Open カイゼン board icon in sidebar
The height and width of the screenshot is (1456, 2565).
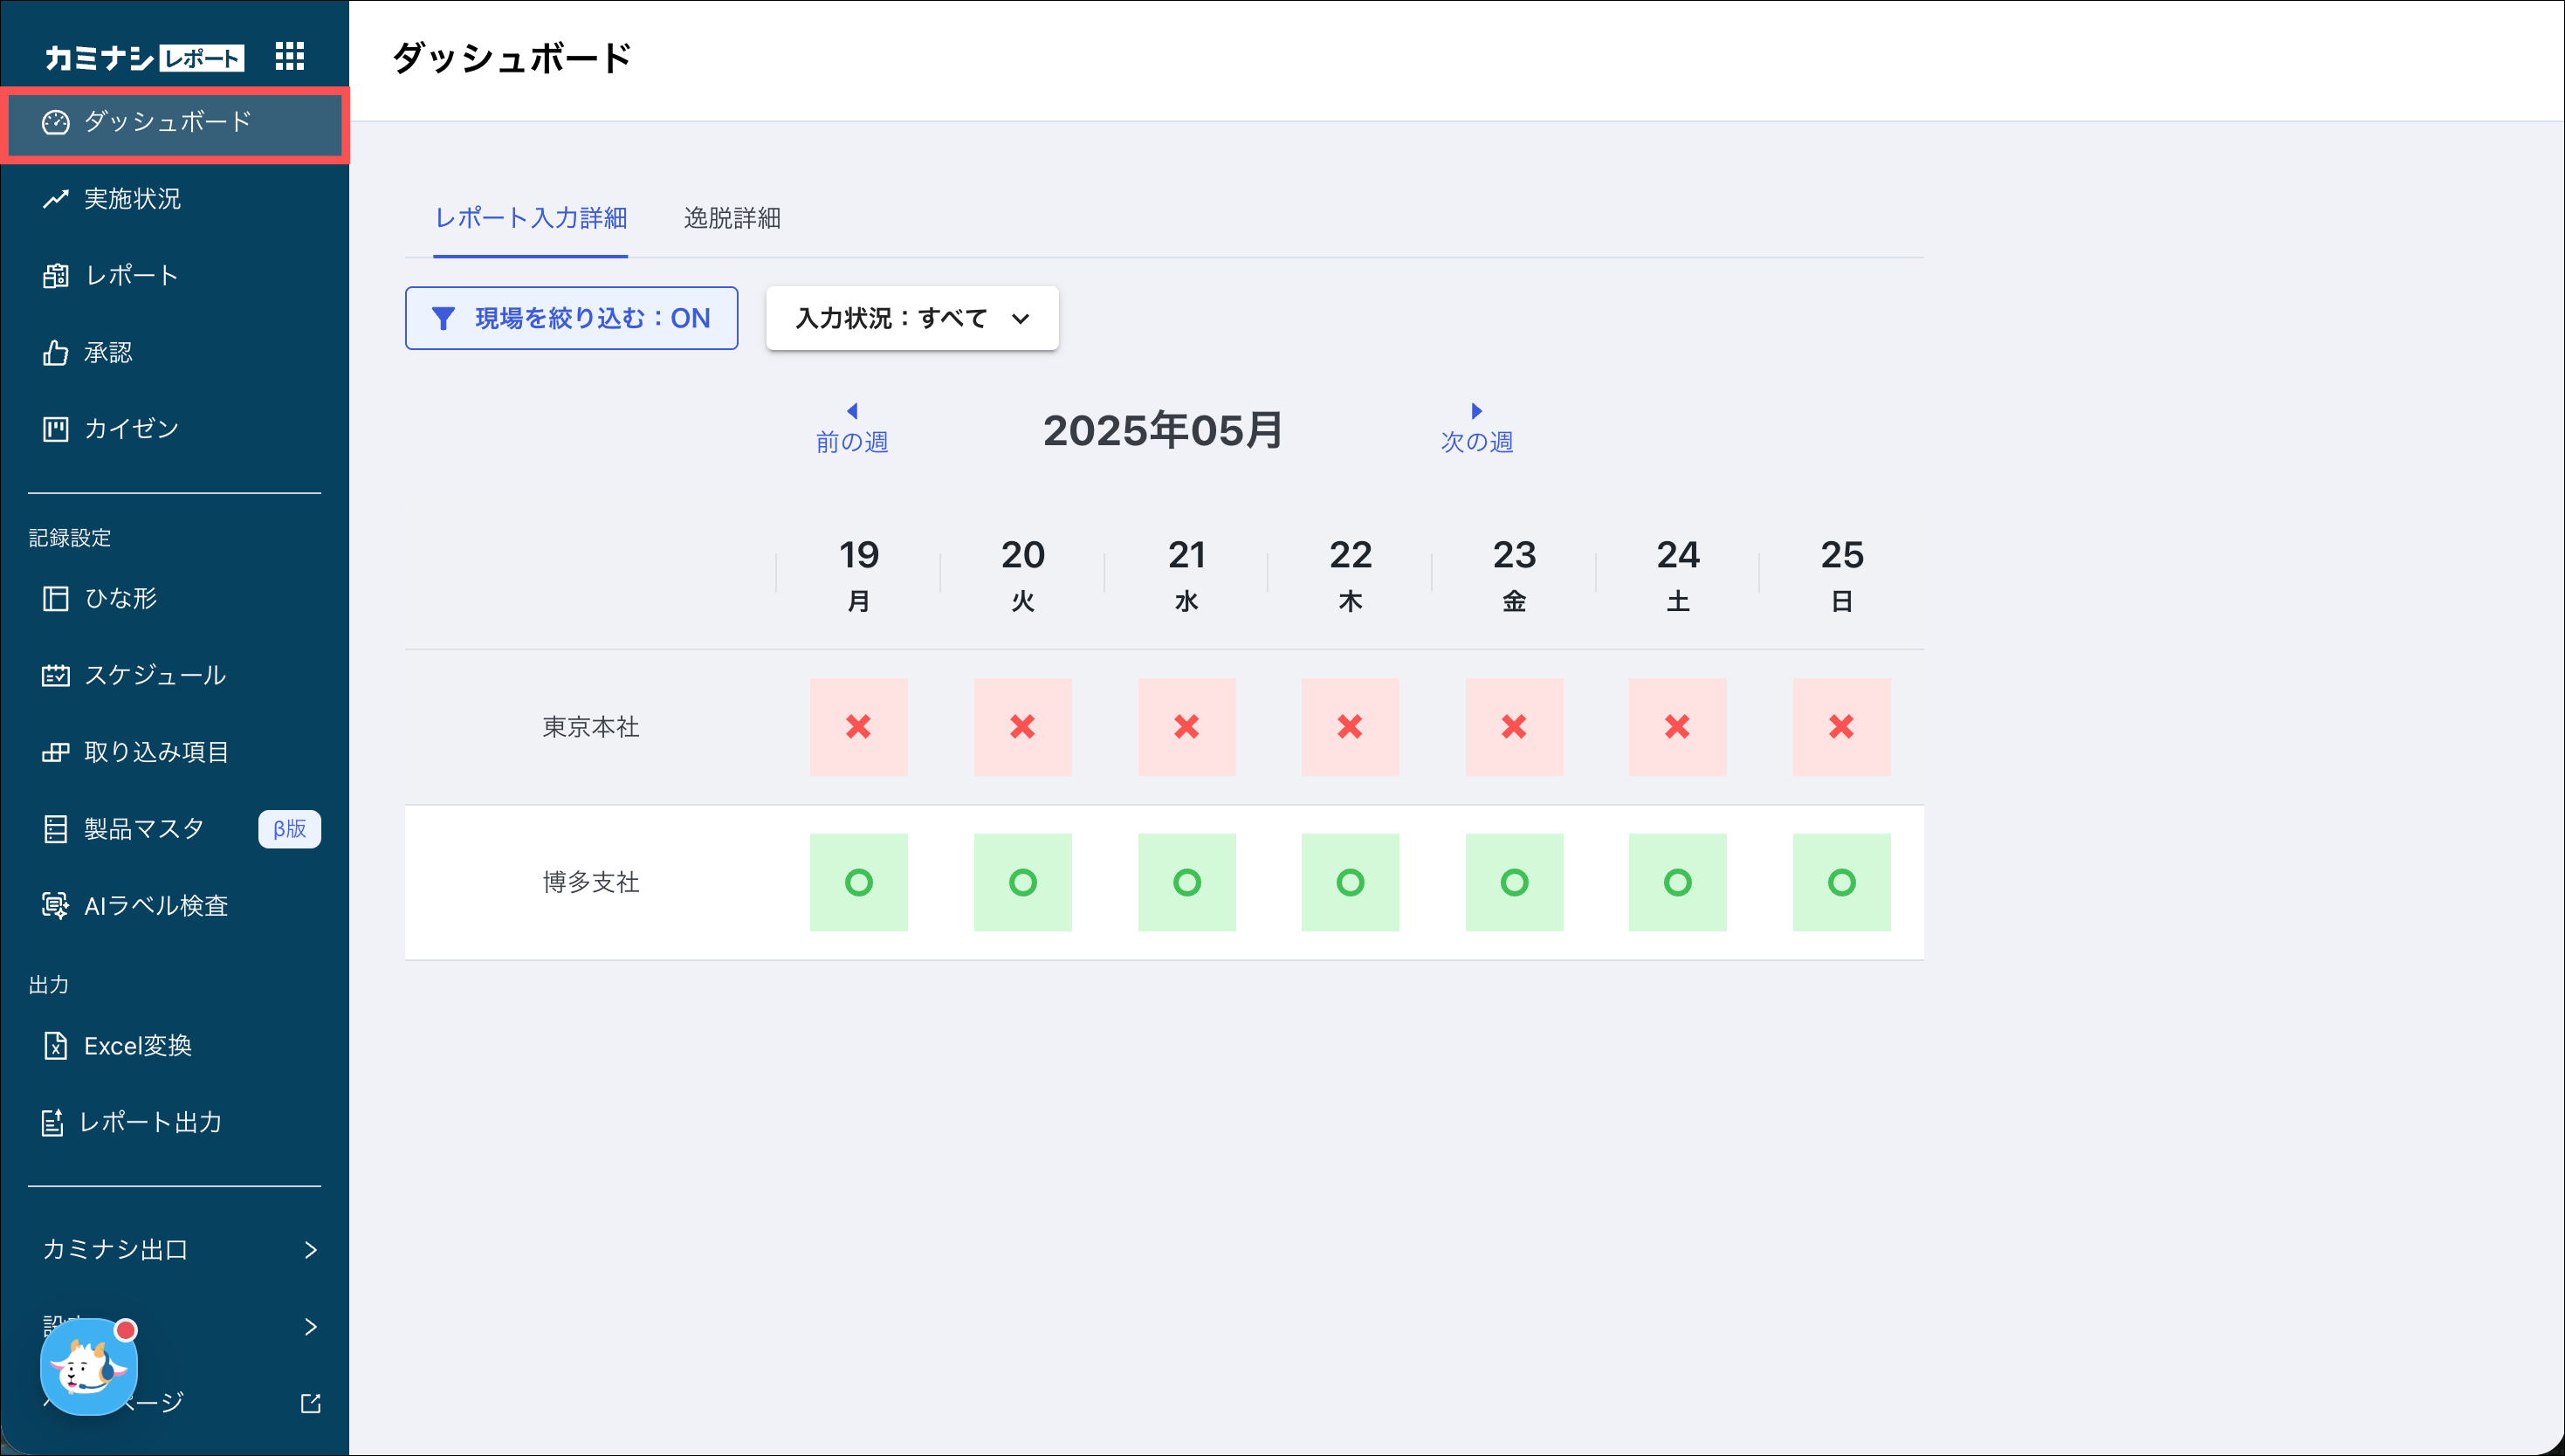tap(55, 429)
